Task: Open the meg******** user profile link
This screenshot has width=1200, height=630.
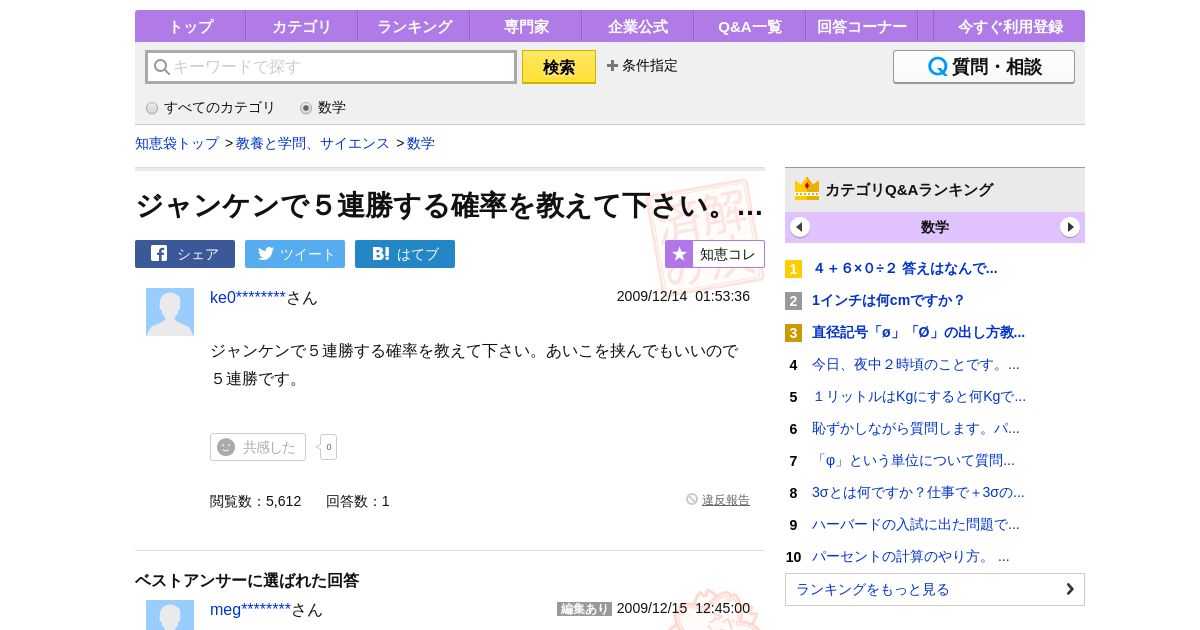Action: tap(250, 609)
